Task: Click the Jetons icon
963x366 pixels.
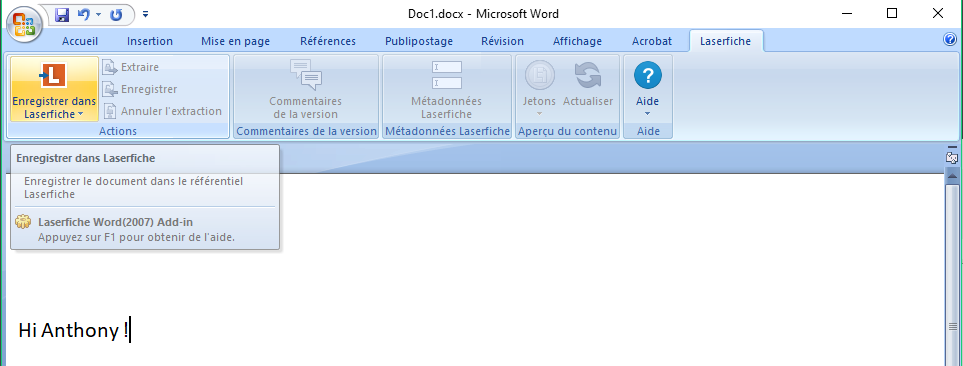Action: tap(539, 76)
